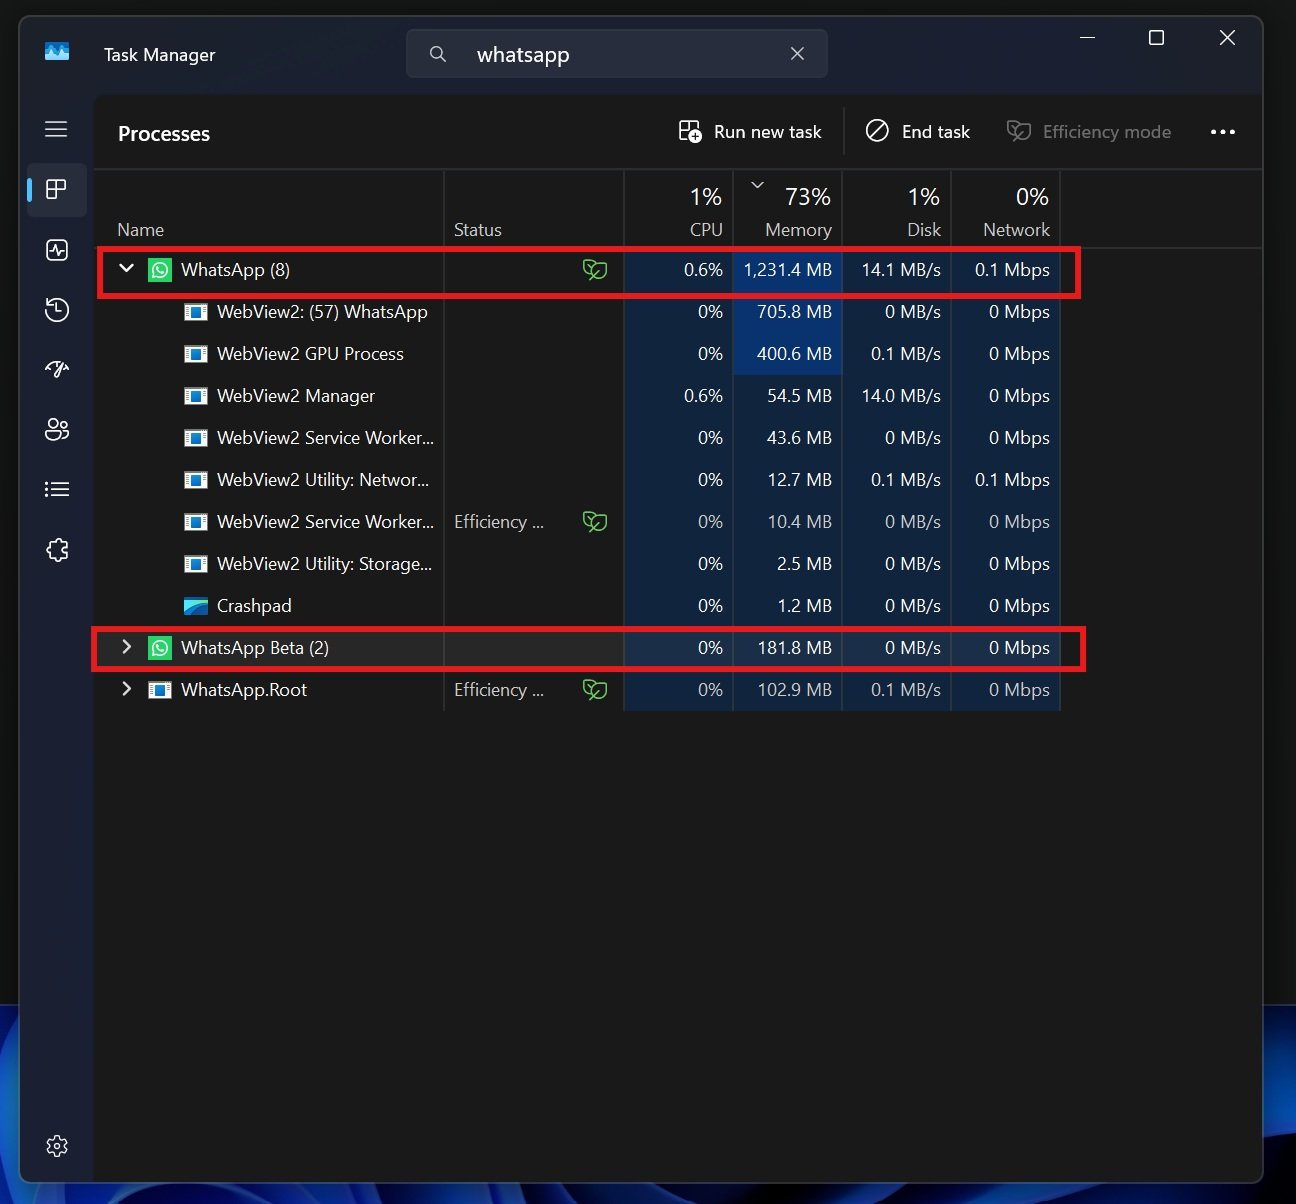Open the more options ellipsis menu
This screenshot has height=1204, width=1296.
point(1223,131)
